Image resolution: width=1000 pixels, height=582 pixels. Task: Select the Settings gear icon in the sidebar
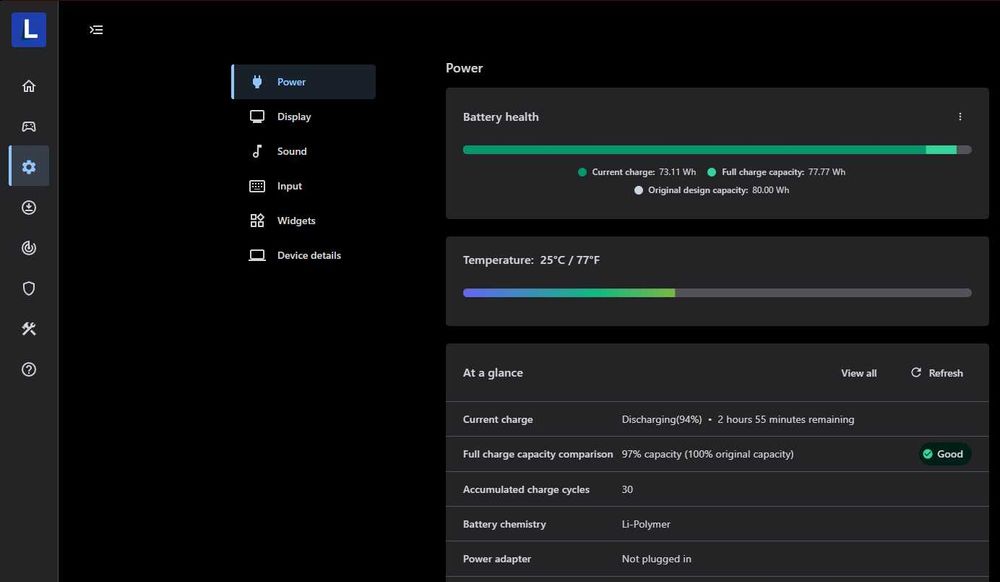pyautogui.click(x=29, y=166)
